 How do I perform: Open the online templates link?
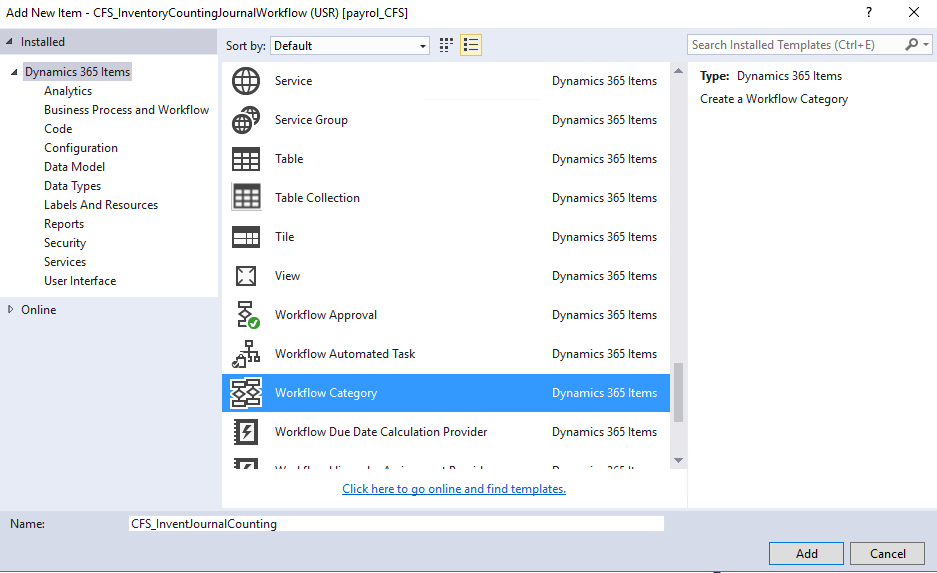point(454,489)
